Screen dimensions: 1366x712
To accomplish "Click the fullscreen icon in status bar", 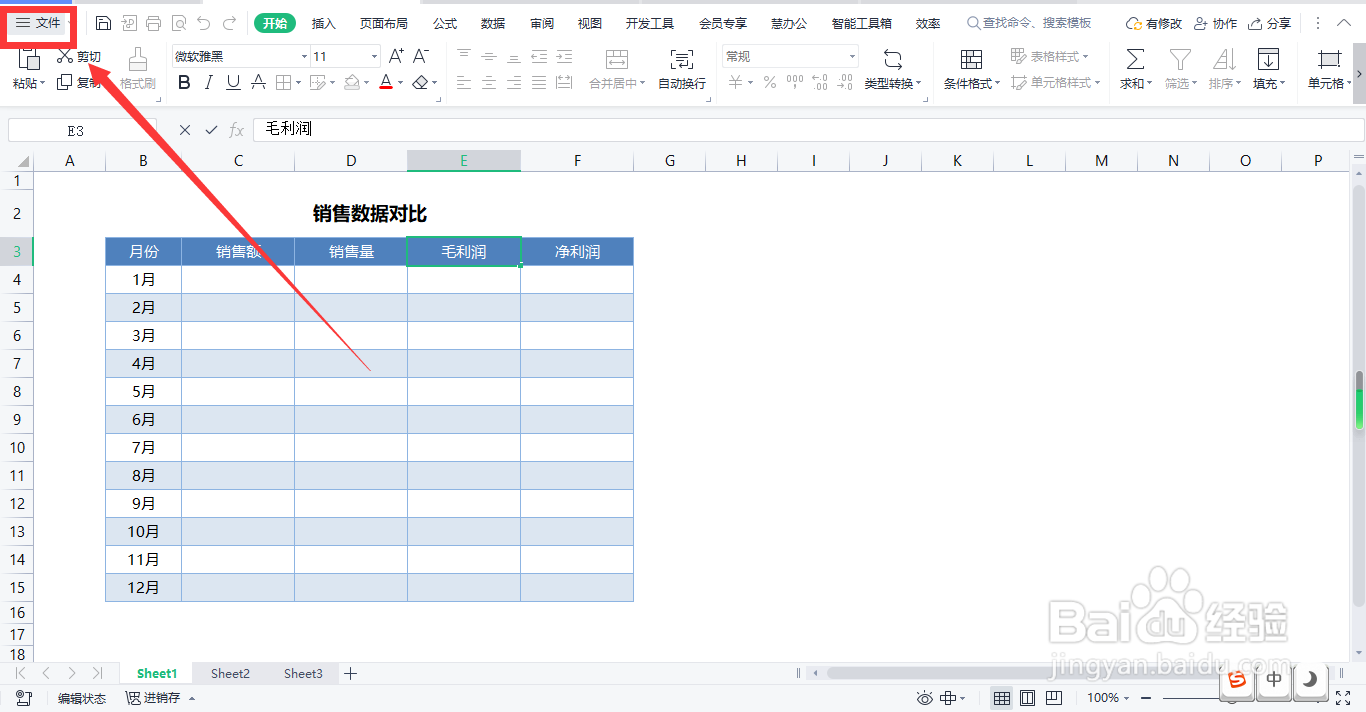I will (x=1343, y=698).
